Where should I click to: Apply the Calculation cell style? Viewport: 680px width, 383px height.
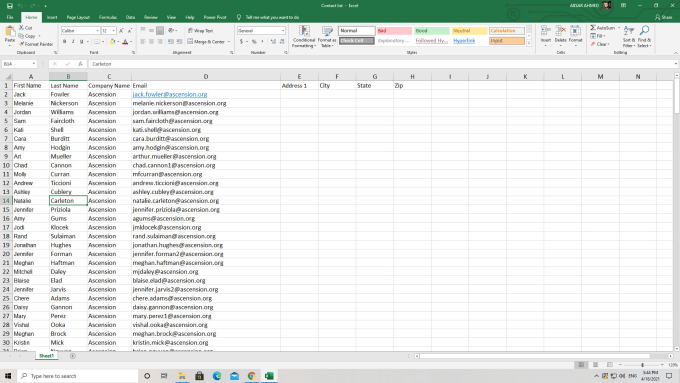tap(507, 31)
